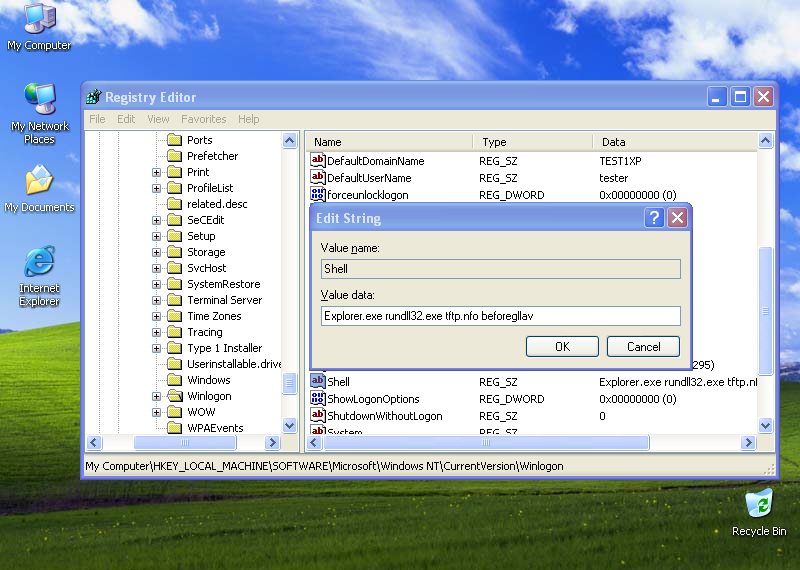Open the Help menu
The image size is (800, 570).
(x=248, y=119)
